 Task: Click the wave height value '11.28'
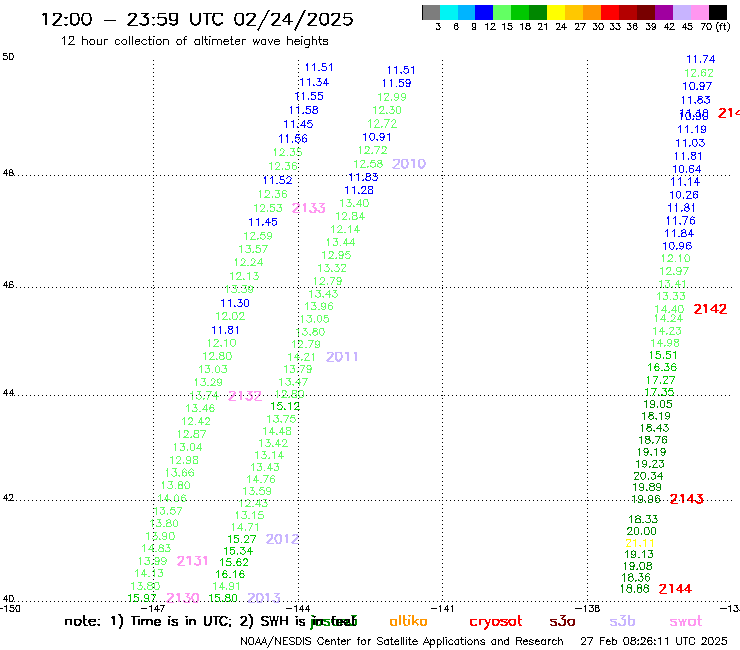tap(359, 190)
